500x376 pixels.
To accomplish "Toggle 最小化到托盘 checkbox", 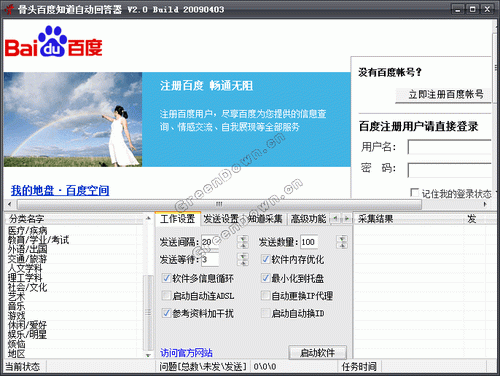I will point(266,278).
